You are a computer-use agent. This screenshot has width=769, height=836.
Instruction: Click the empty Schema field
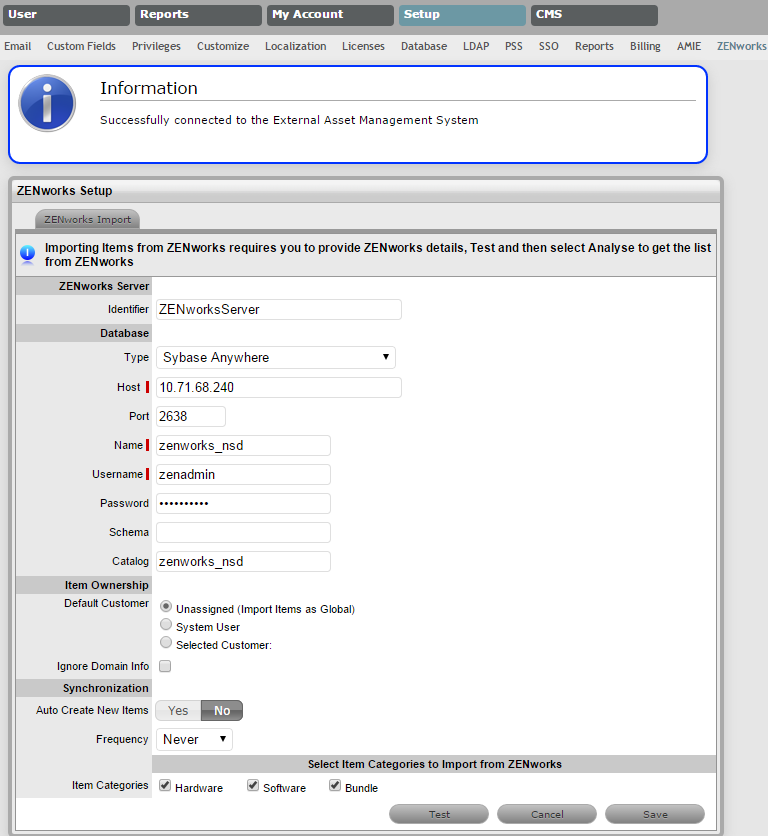[243, 533]
